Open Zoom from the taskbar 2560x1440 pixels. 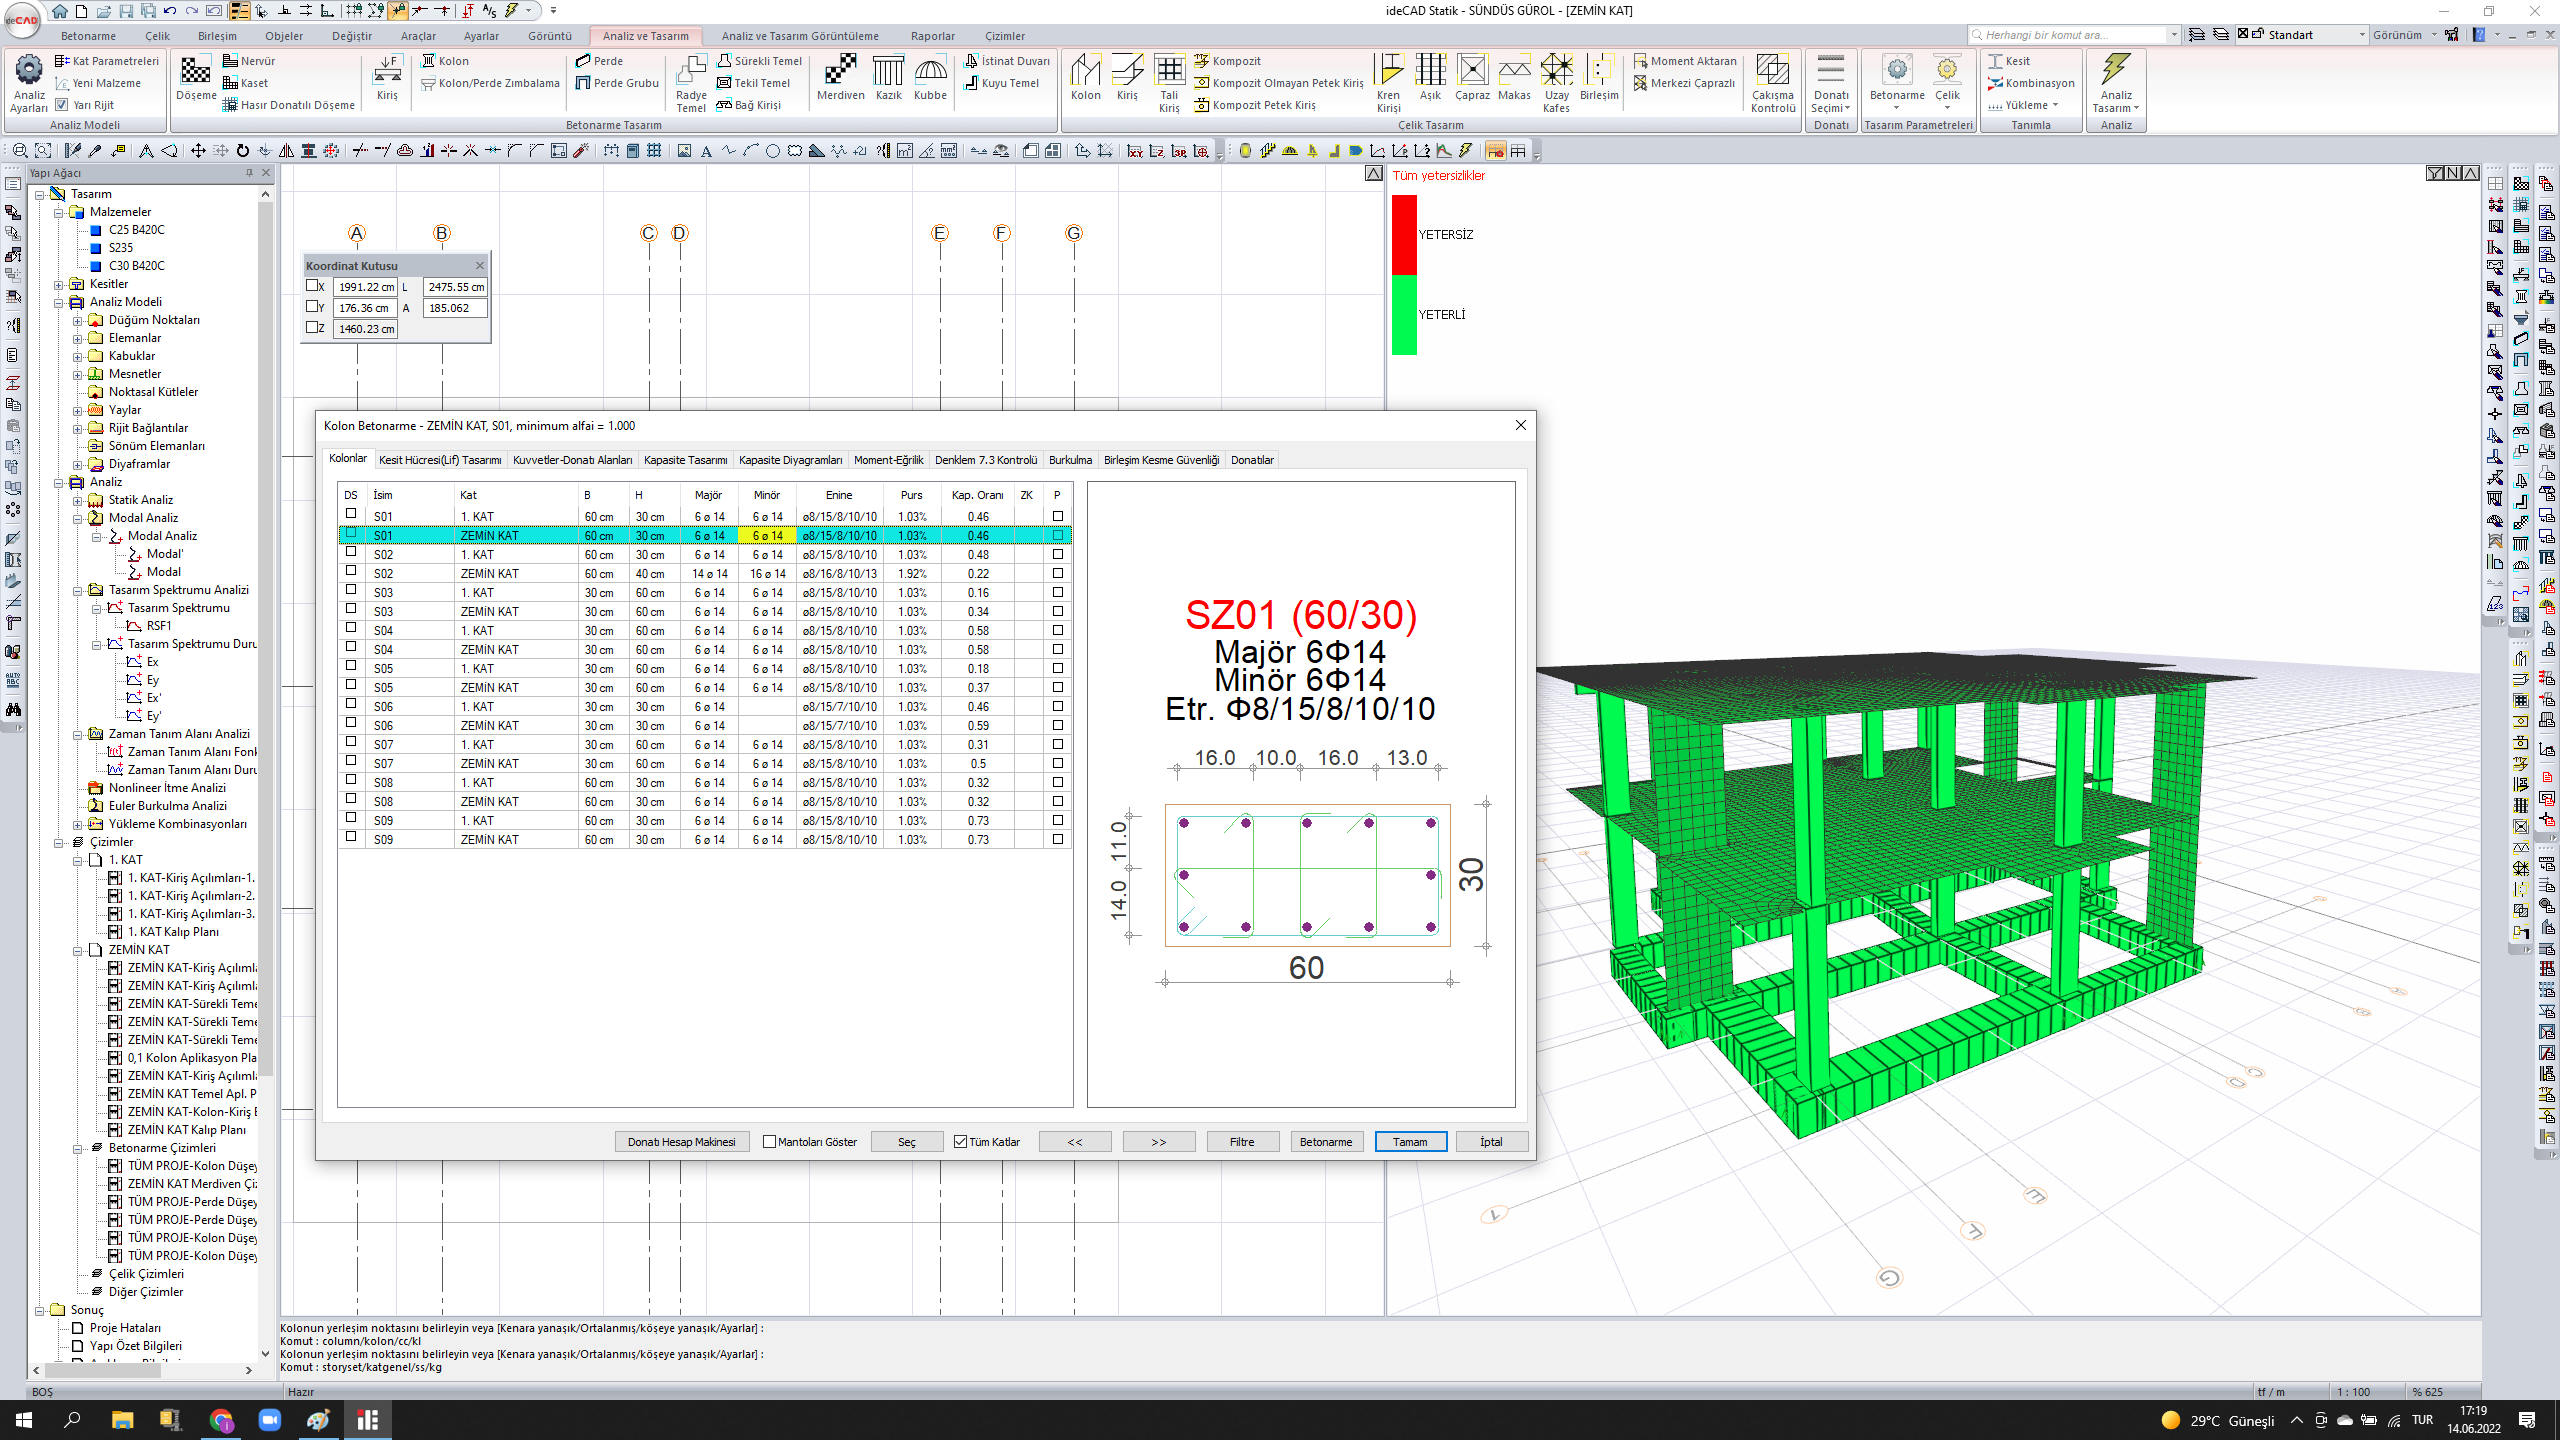pyautogui.click(x=269, y=1420)
